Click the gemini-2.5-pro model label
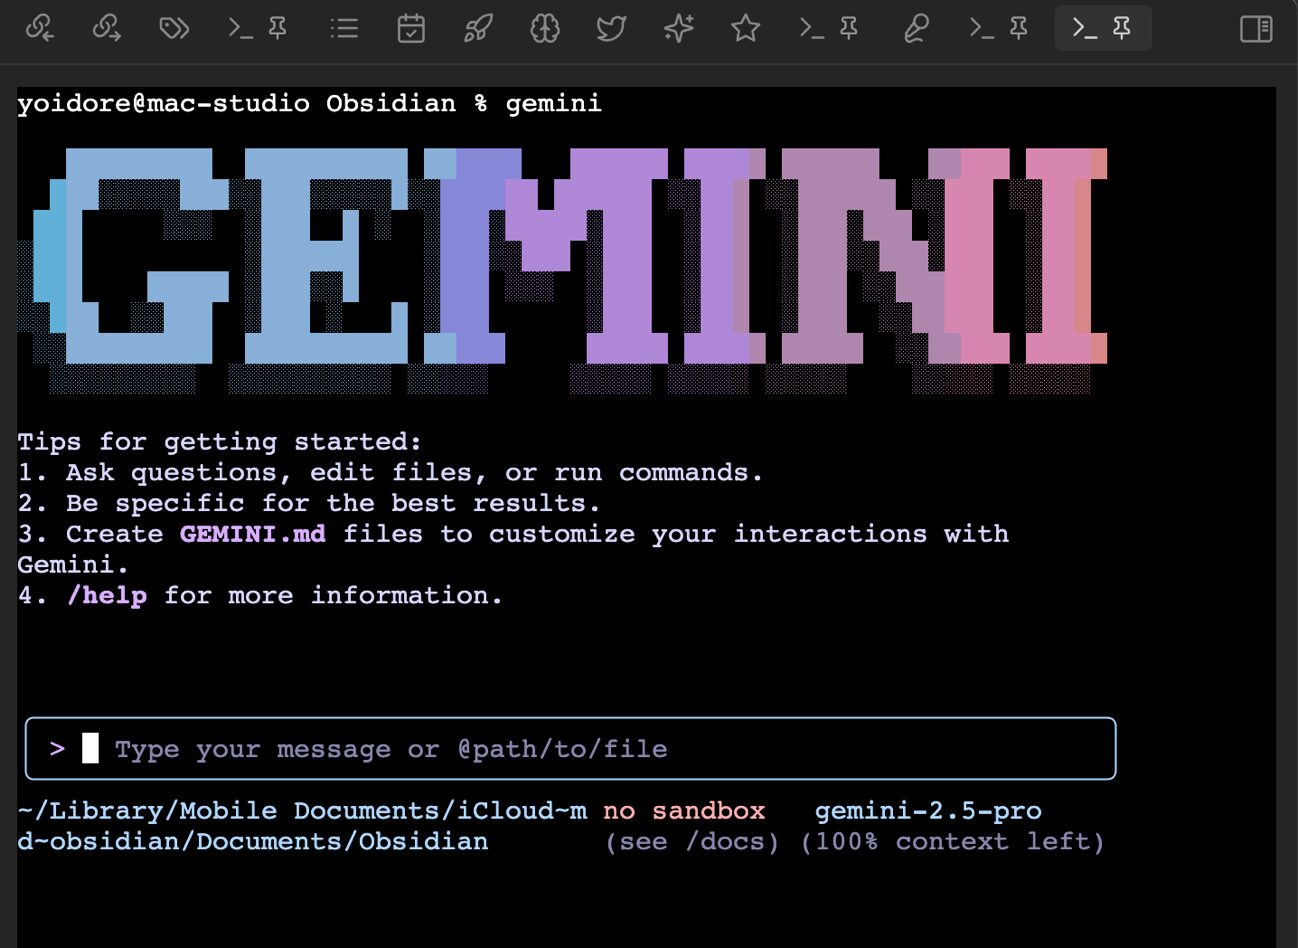Screen dimensions: 1298x948 coord(927,811)
